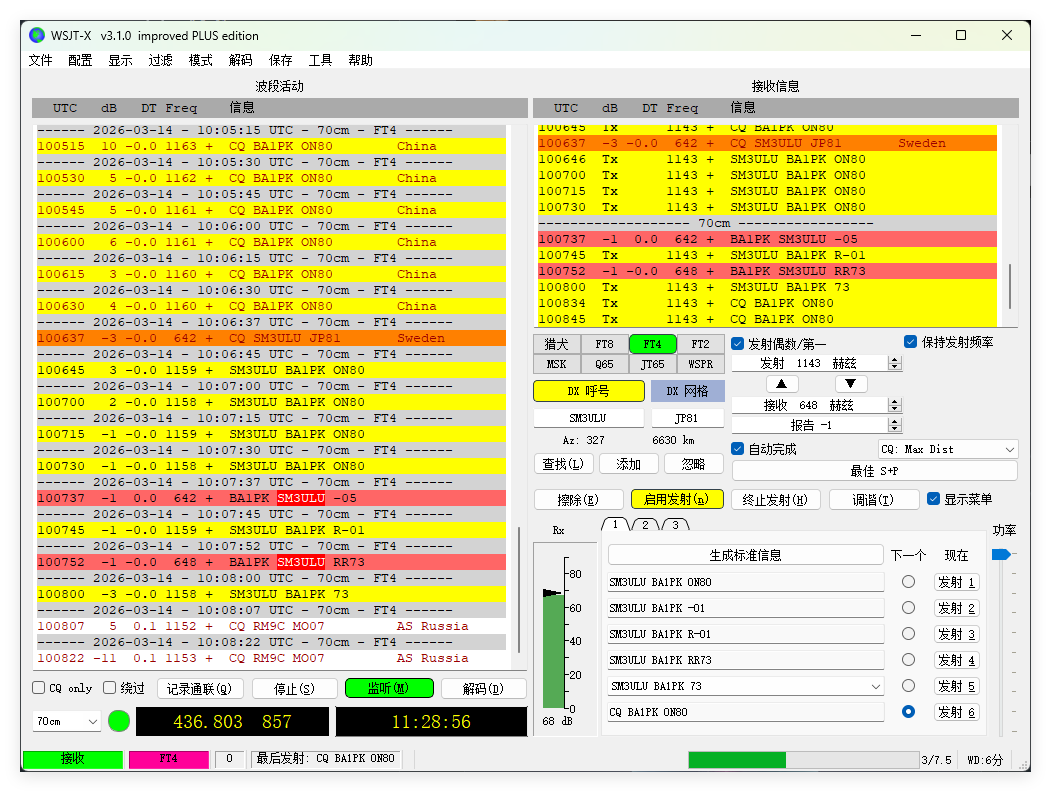Open the 解码 menu
This screenshot has width=1051, height=792.
[x=241, y=60]
